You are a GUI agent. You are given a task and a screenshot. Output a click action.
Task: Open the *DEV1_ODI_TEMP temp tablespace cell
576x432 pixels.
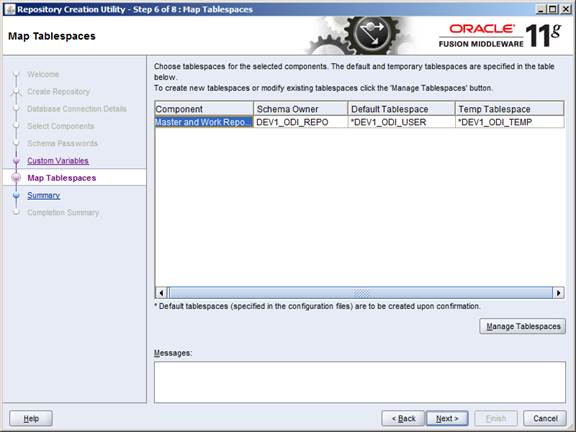point(510,122)
